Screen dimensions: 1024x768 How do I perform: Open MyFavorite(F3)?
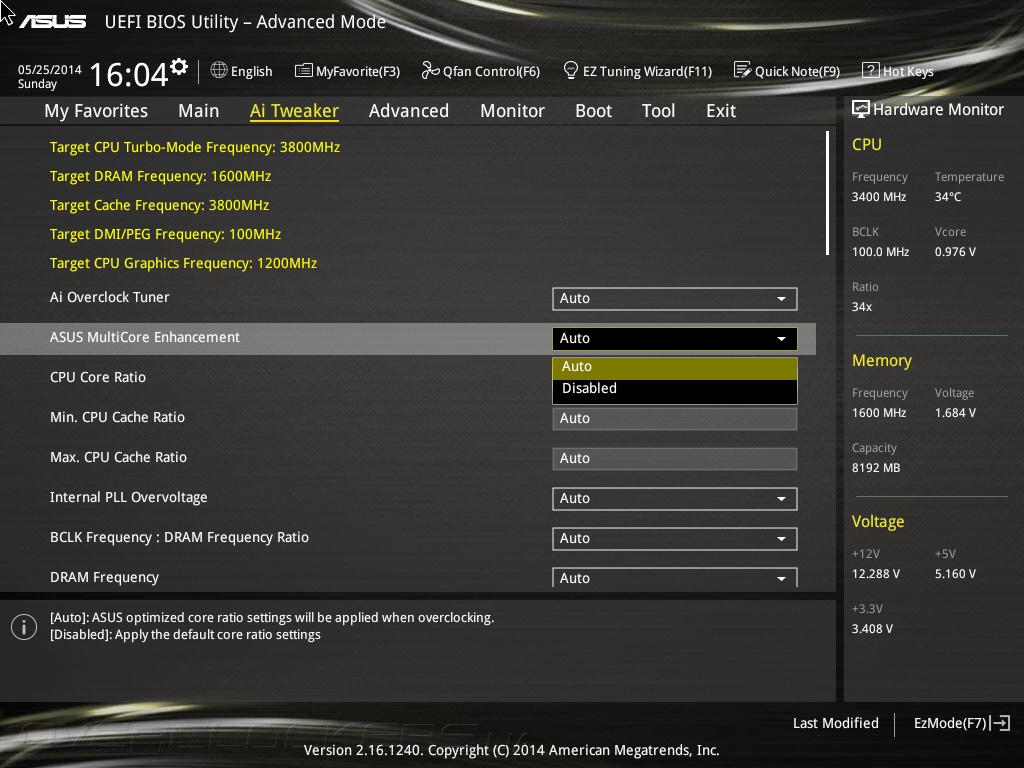point(347,71)
